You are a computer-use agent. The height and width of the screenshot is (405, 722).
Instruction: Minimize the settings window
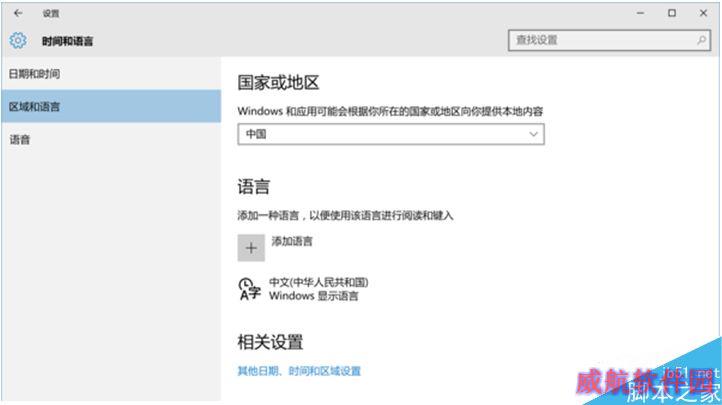[x=640, y=13]
